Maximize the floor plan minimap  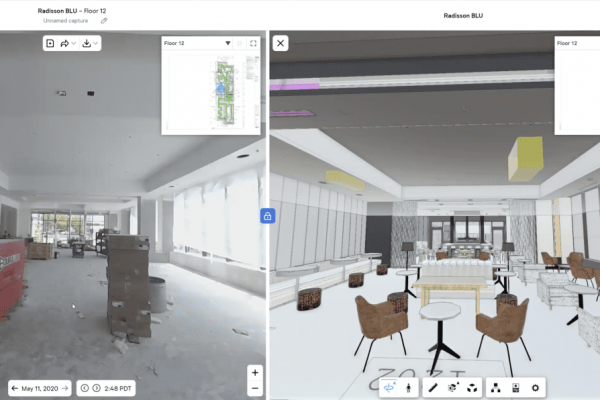(x=252, y=43)
